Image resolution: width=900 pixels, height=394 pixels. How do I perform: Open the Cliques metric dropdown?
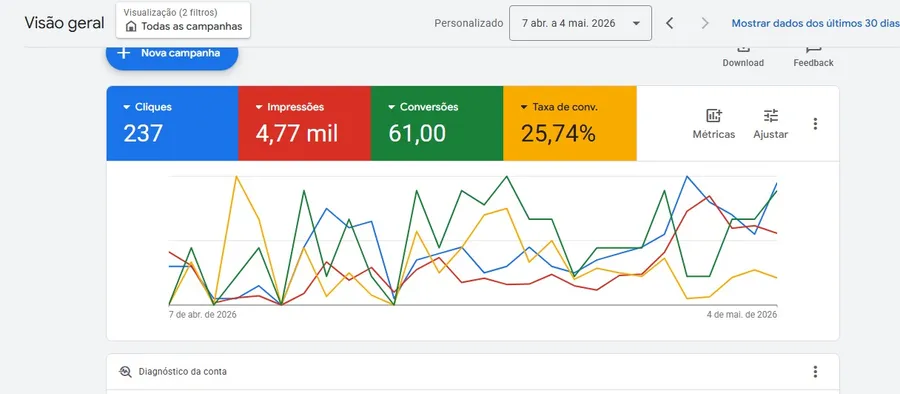[147, 107]
